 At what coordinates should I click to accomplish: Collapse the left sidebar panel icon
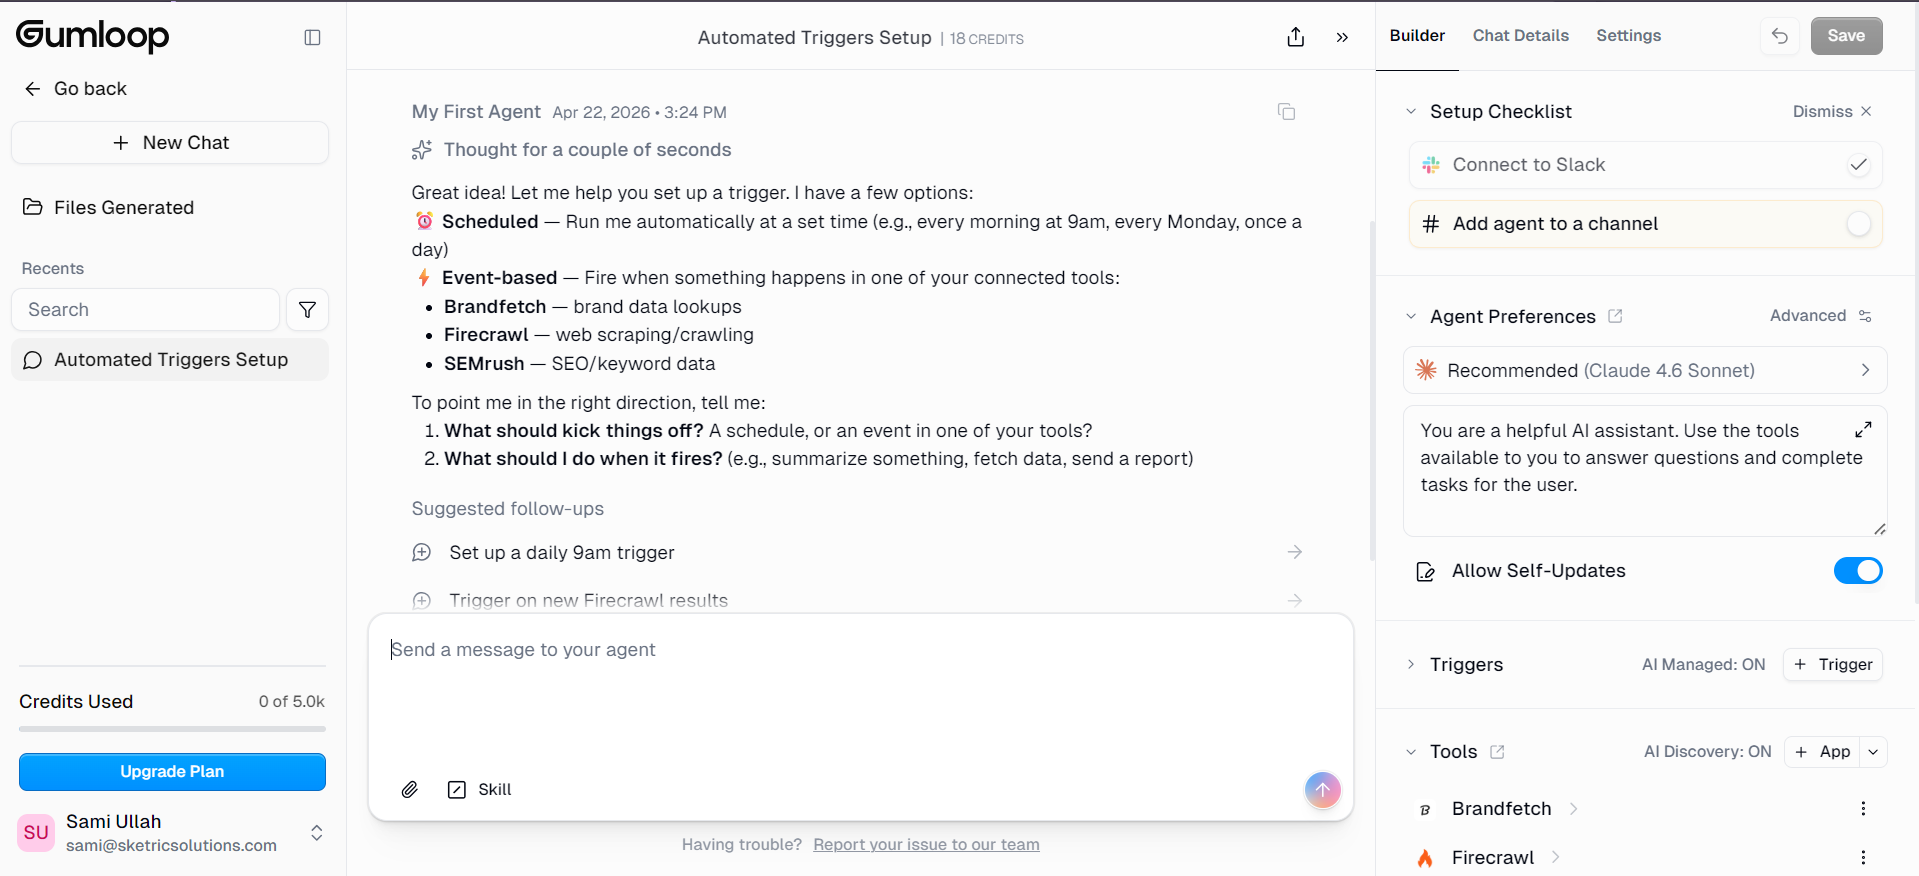312,37
